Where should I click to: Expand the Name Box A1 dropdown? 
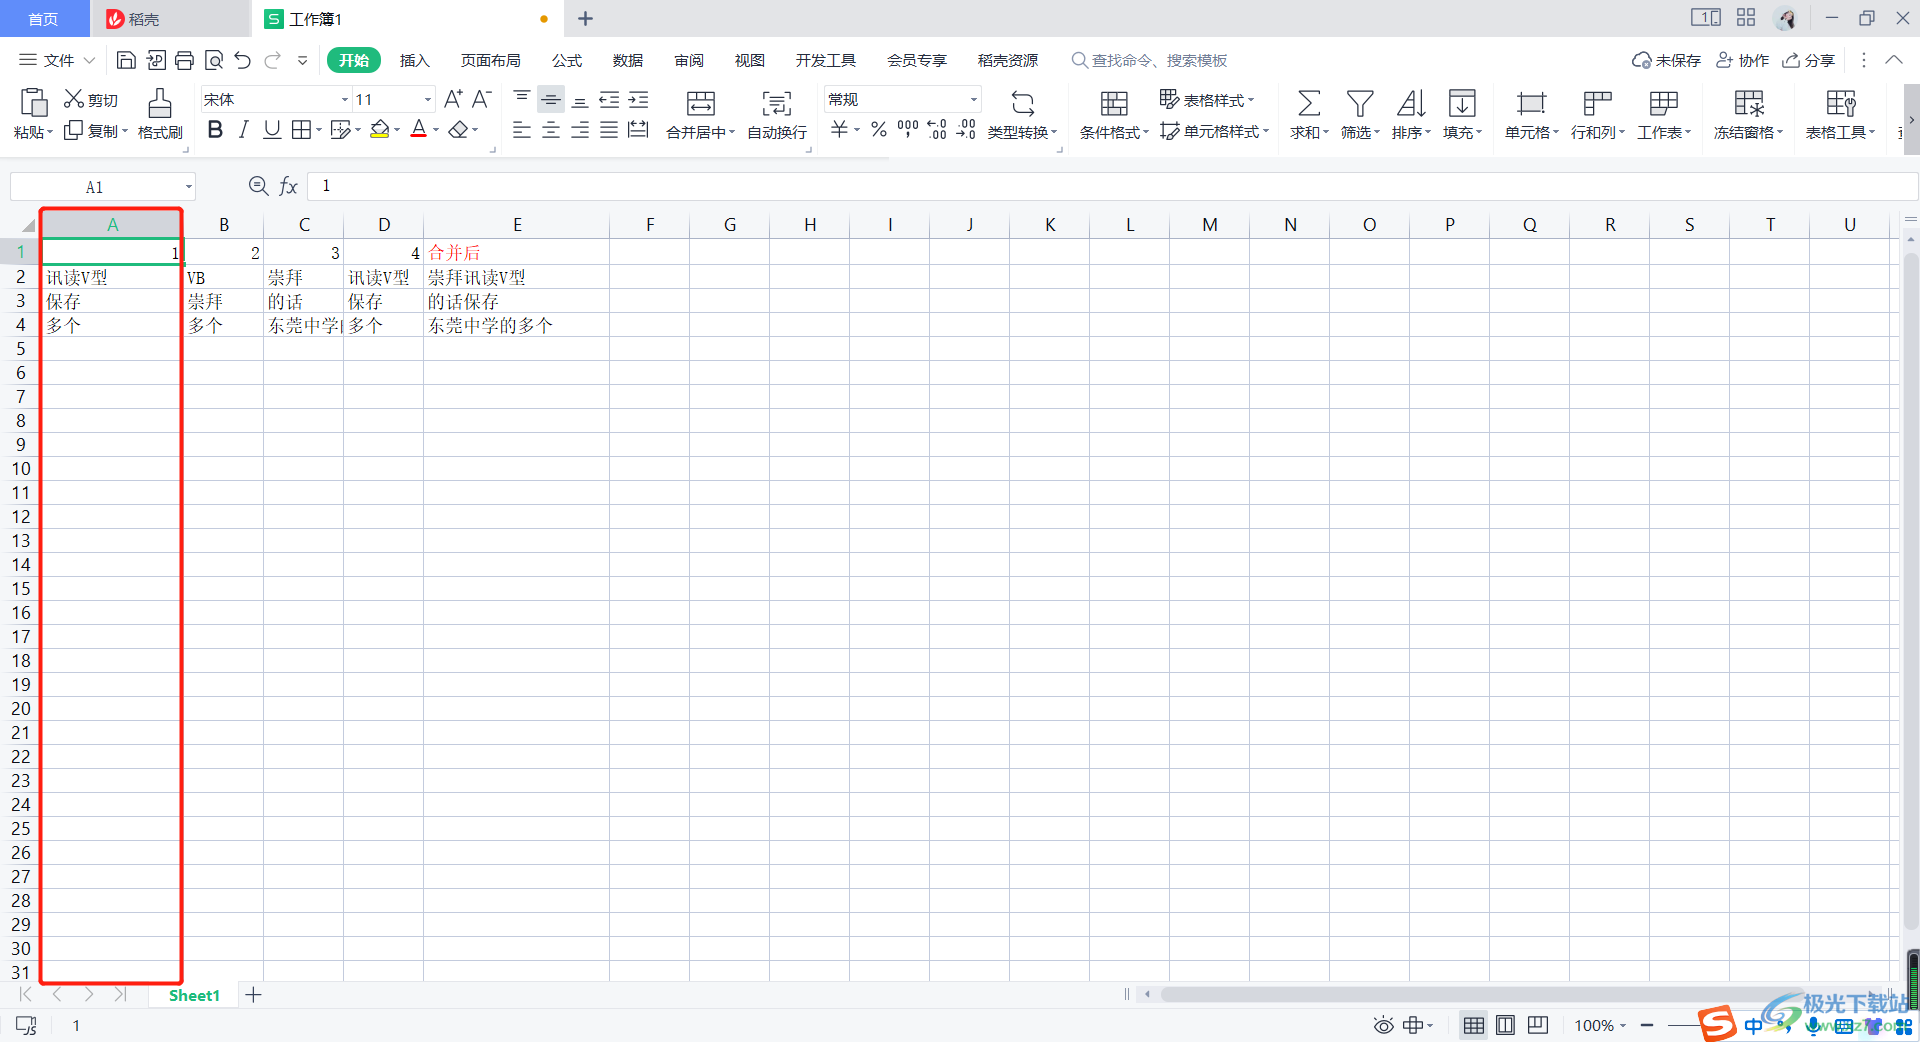(x=188, y=187)
